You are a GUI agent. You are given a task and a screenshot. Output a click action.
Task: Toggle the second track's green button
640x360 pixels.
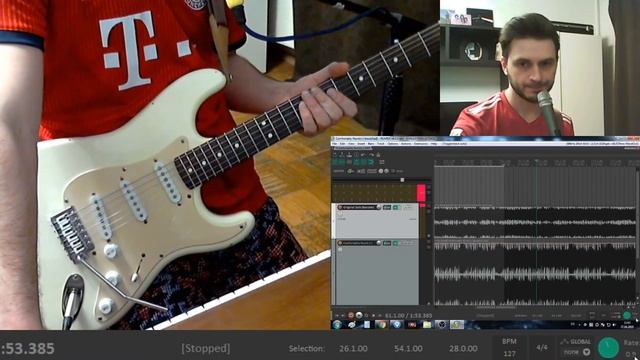click(x=396, y=243)
